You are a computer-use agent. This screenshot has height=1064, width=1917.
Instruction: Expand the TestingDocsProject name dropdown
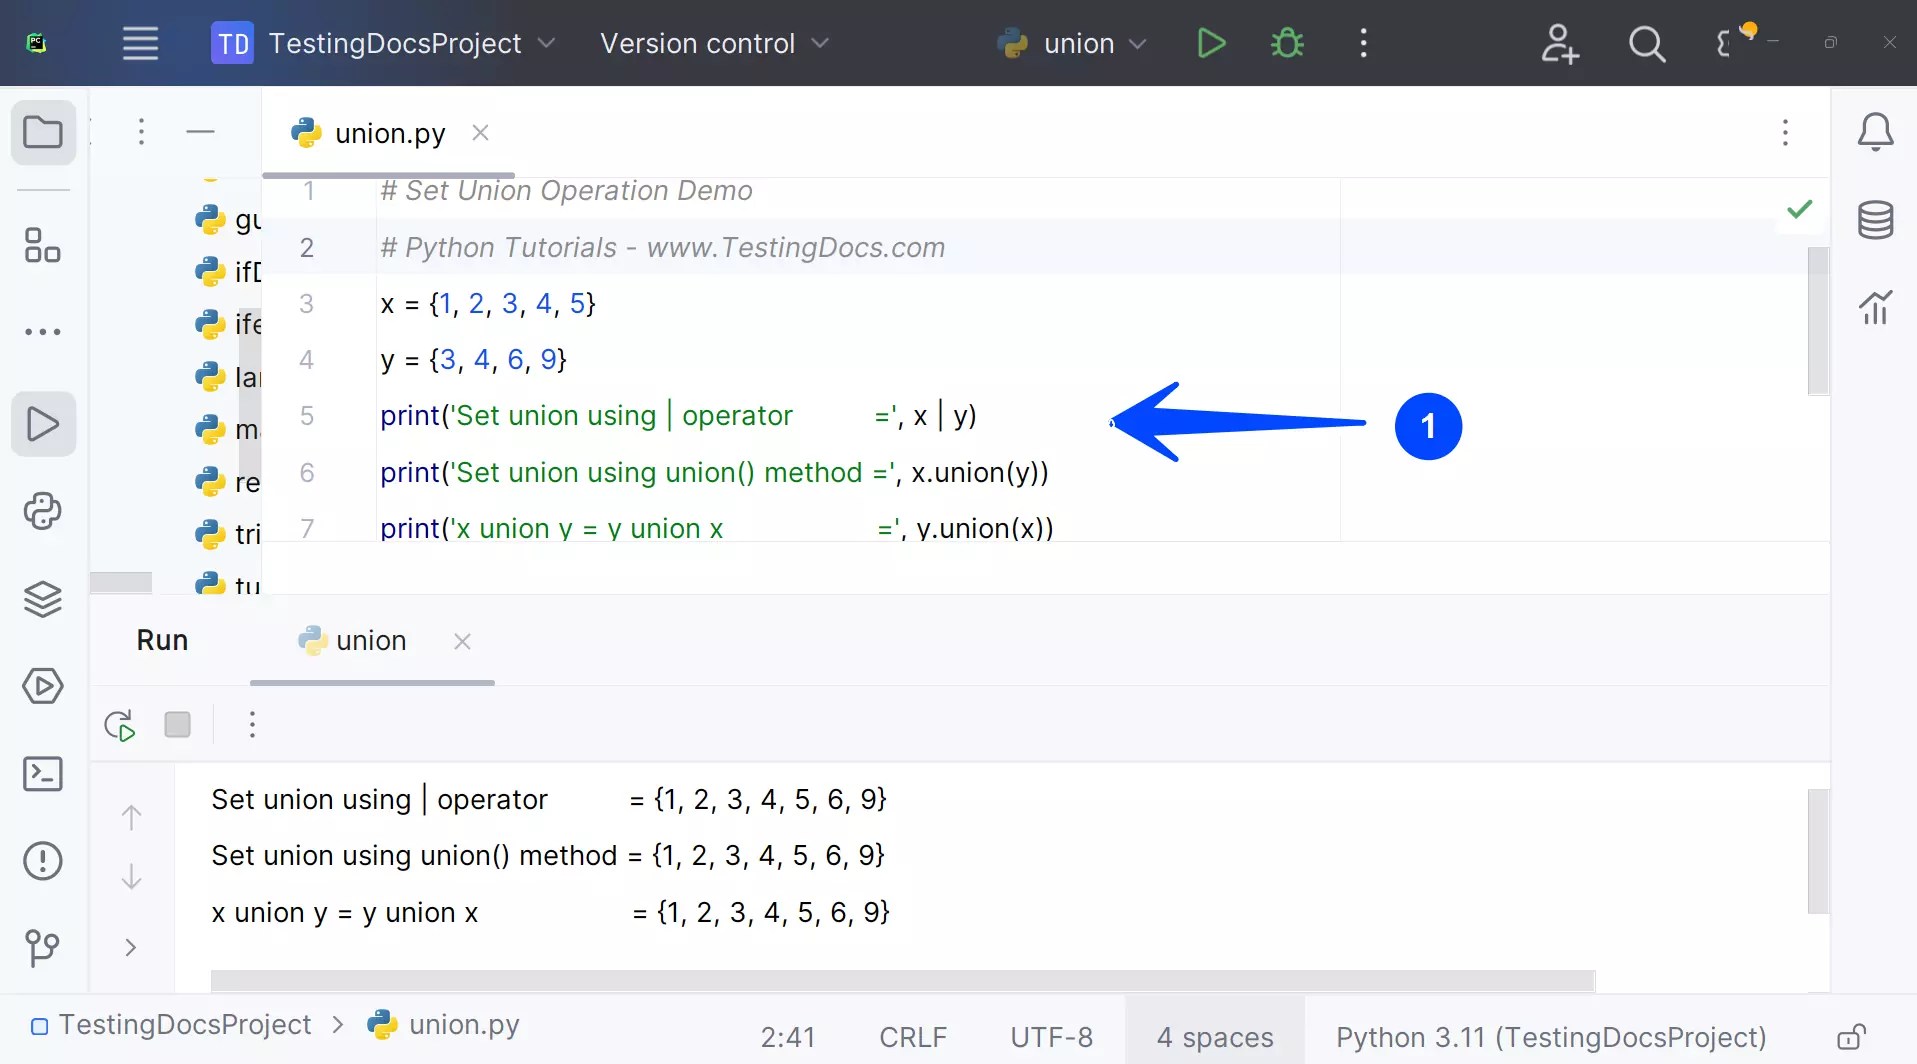point(546,43)
